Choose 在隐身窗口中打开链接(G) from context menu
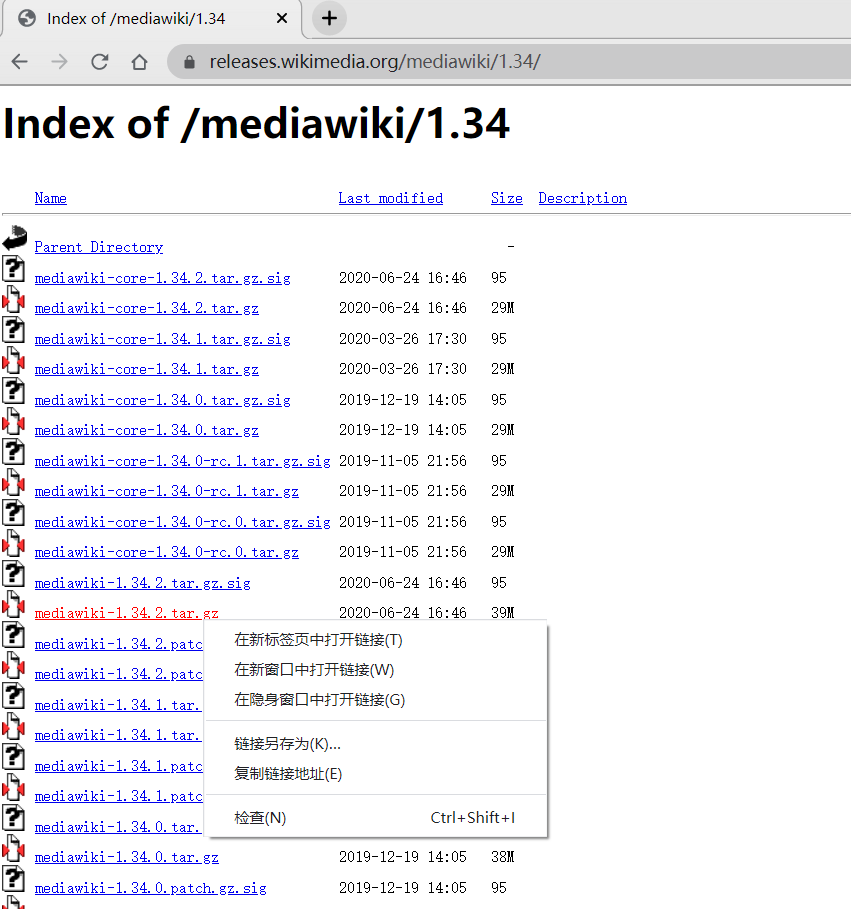851x909 pixels. pyautogui.click(x=376, y=700)
